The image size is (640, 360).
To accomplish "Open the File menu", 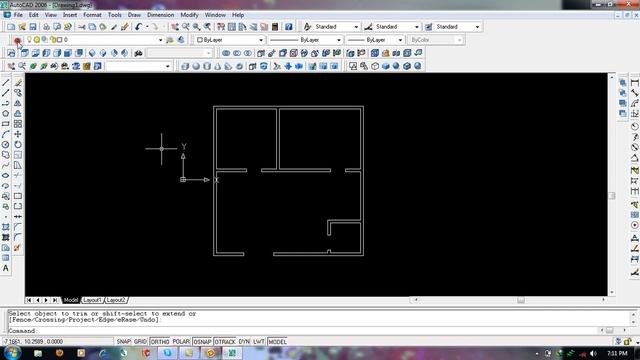I will pyautogui.click(x=18, y=15).
